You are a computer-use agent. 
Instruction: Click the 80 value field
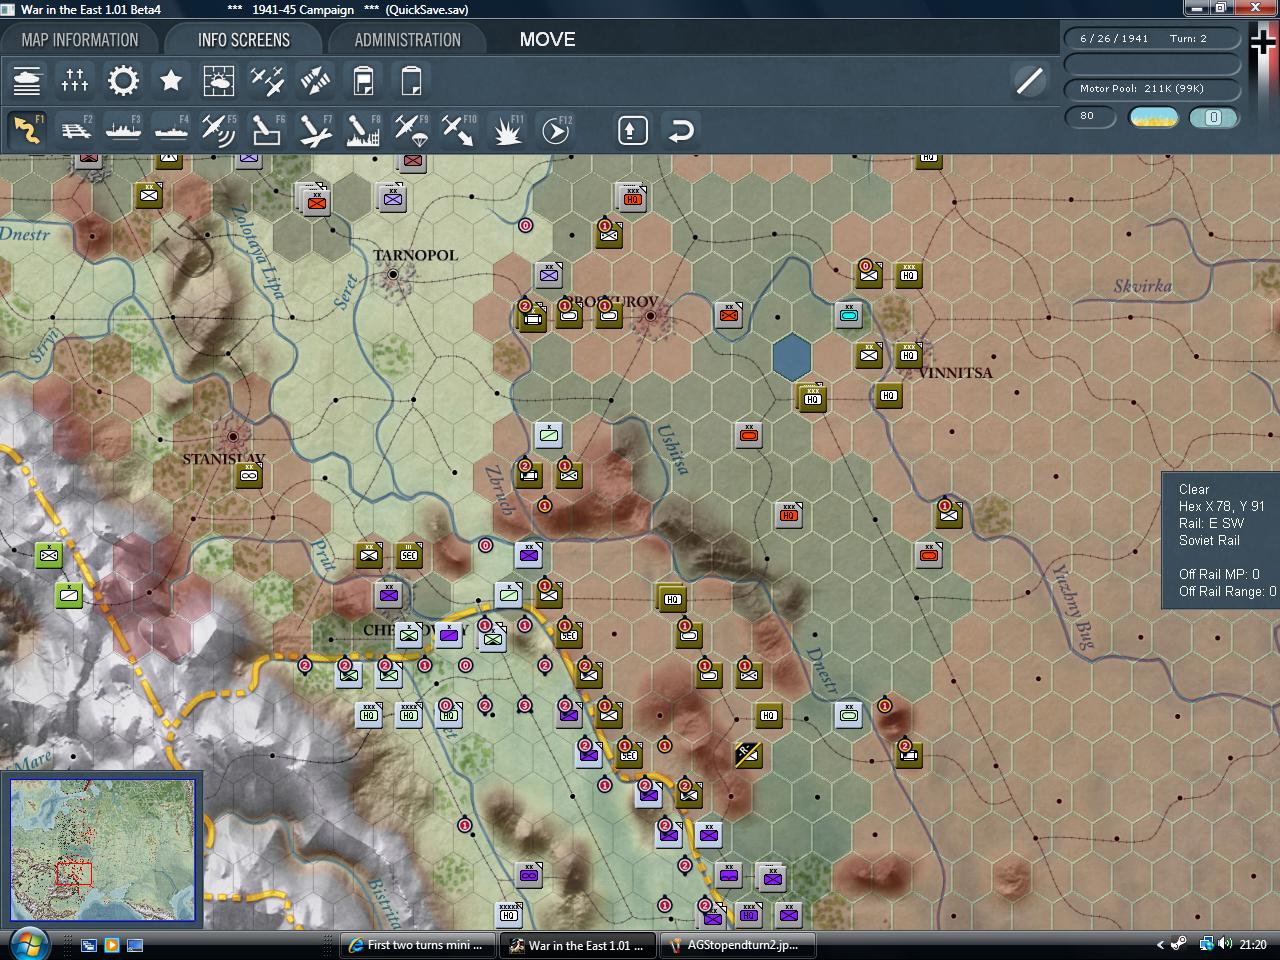pyautogui.click(x=1090, y=116)
